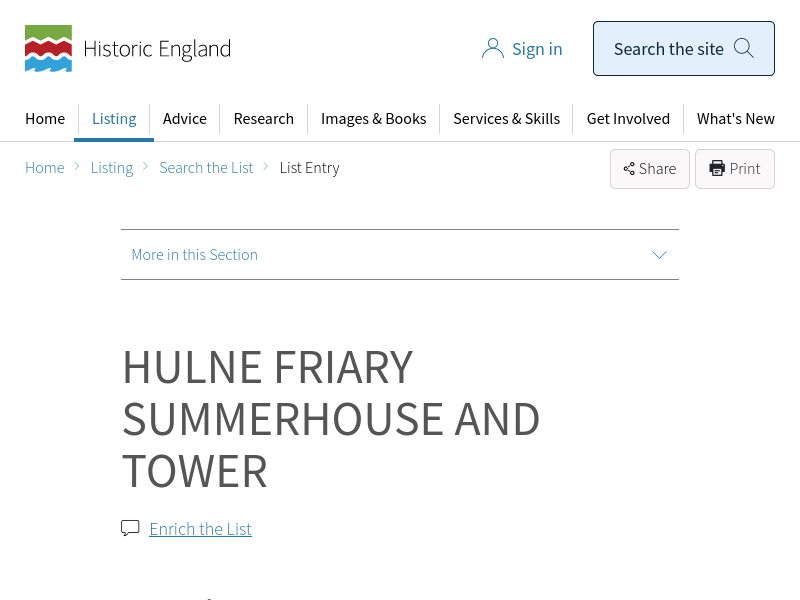Expand the More in this Section chevron

(x=659, y=255)
